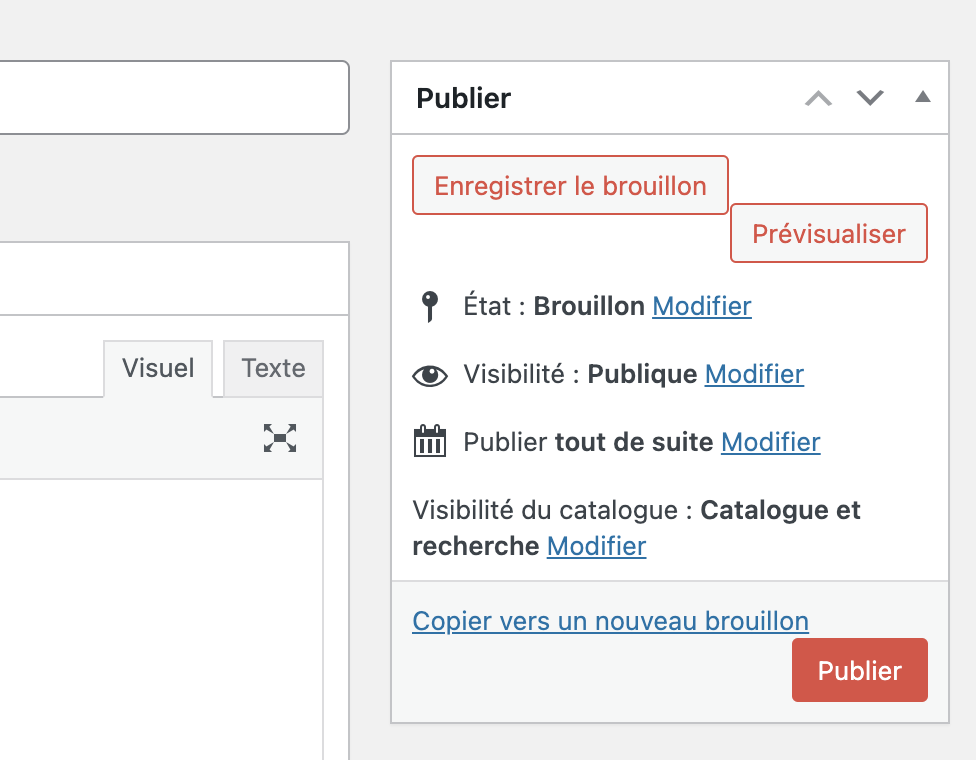
Task: Move the Publier panel down
Action: pos(870,98)
